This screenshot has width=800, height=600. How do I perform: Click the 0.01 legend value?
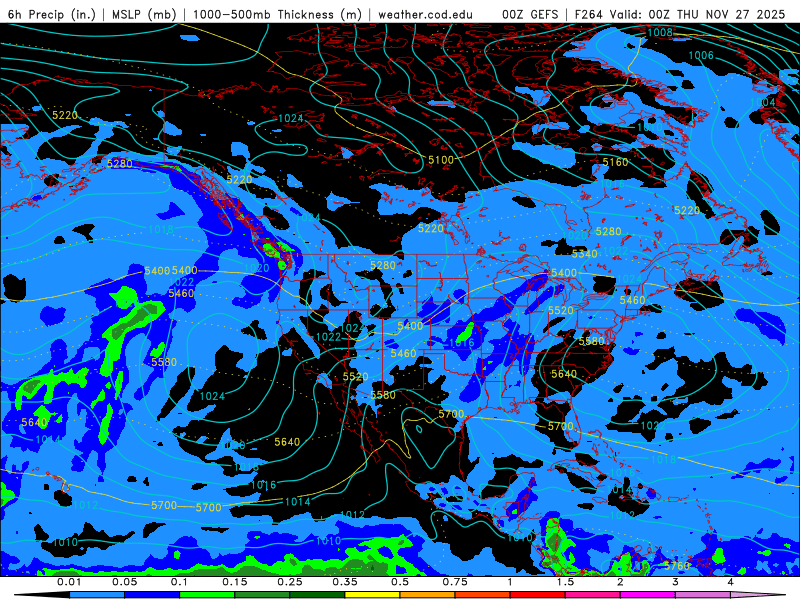69,582
